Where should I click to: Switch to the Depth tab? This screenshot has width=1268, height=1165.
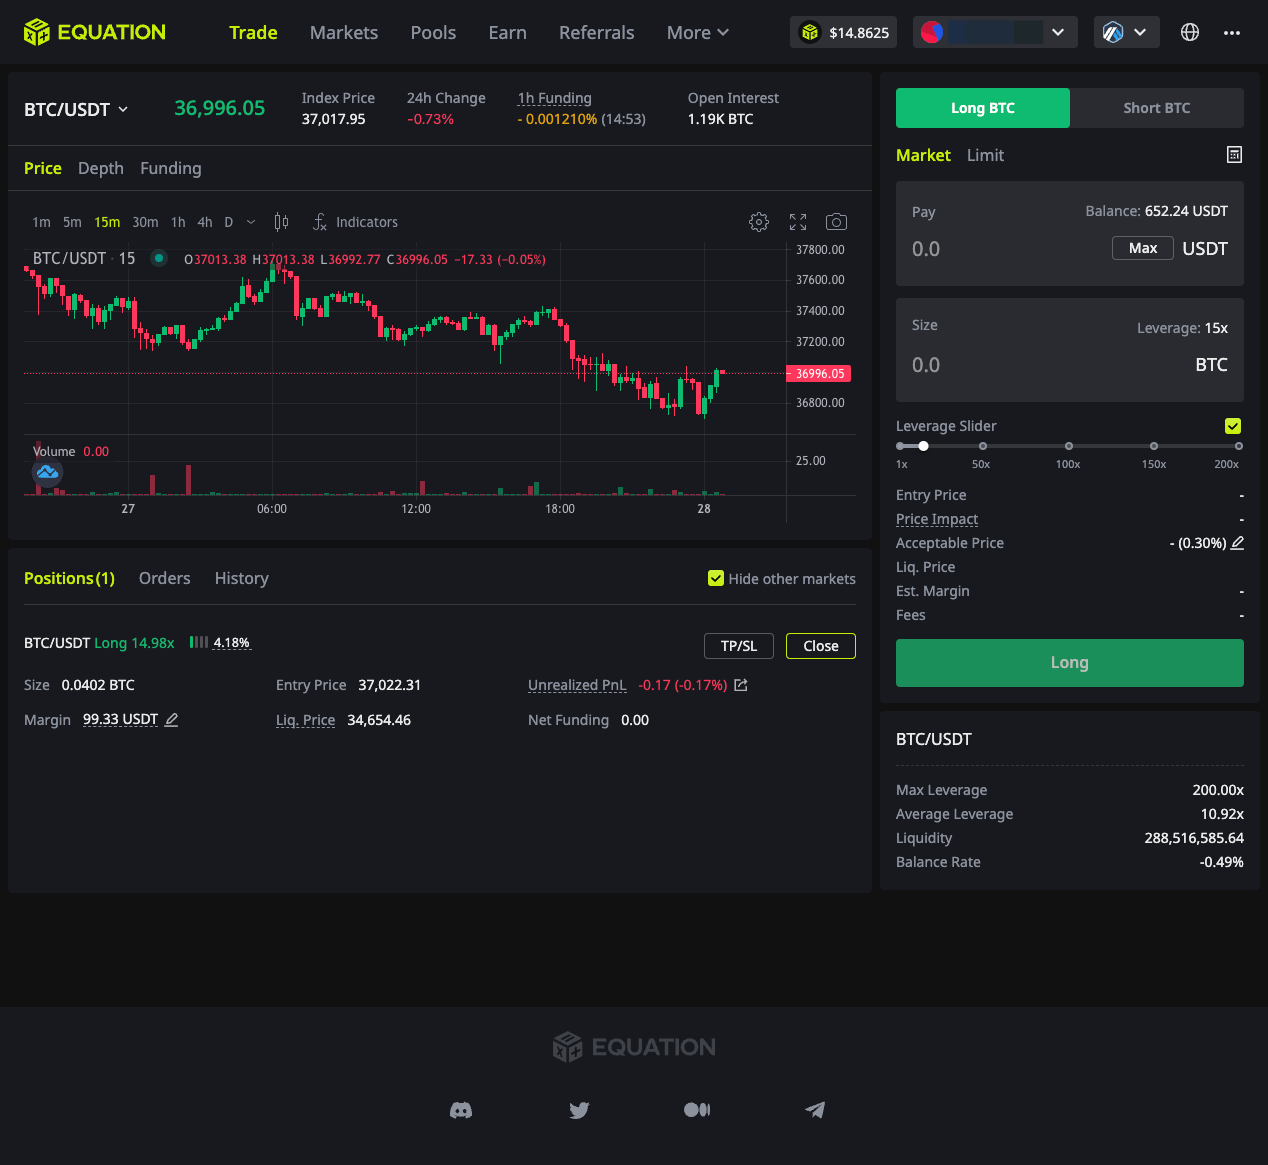pos(101,168)
